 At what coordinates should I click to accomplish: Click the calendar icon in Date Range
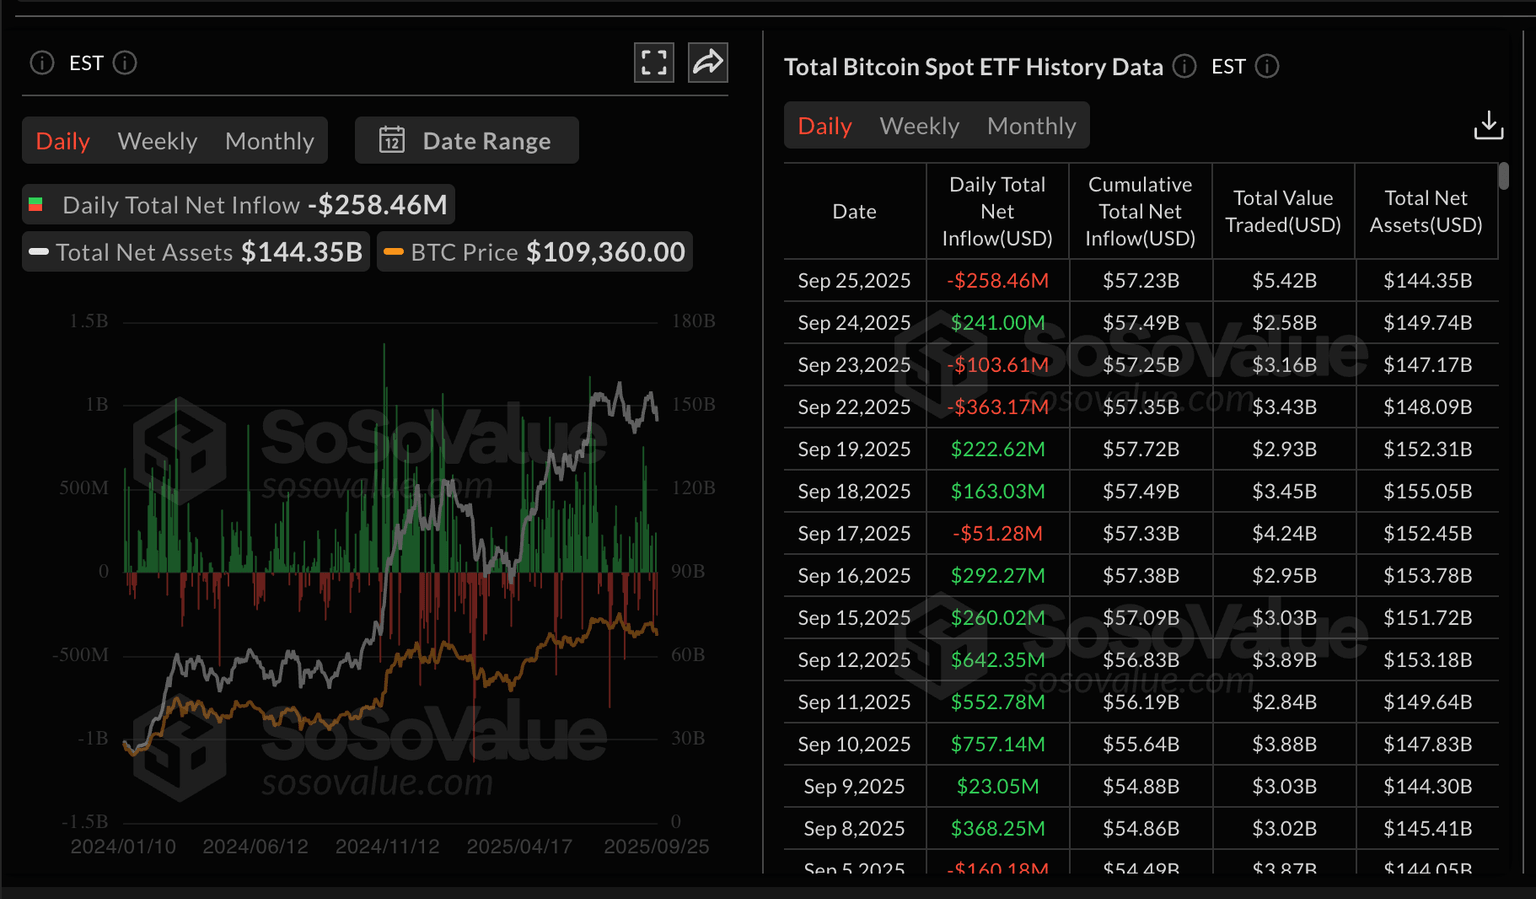(x=392, y=140)
